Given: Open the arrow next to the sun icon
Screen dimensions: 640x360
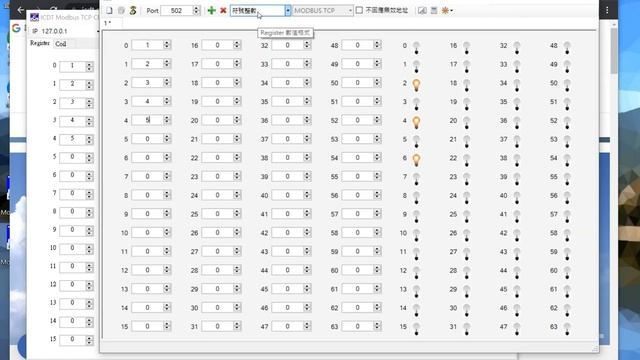Looking at the screenshot, I should pos(451,11).
